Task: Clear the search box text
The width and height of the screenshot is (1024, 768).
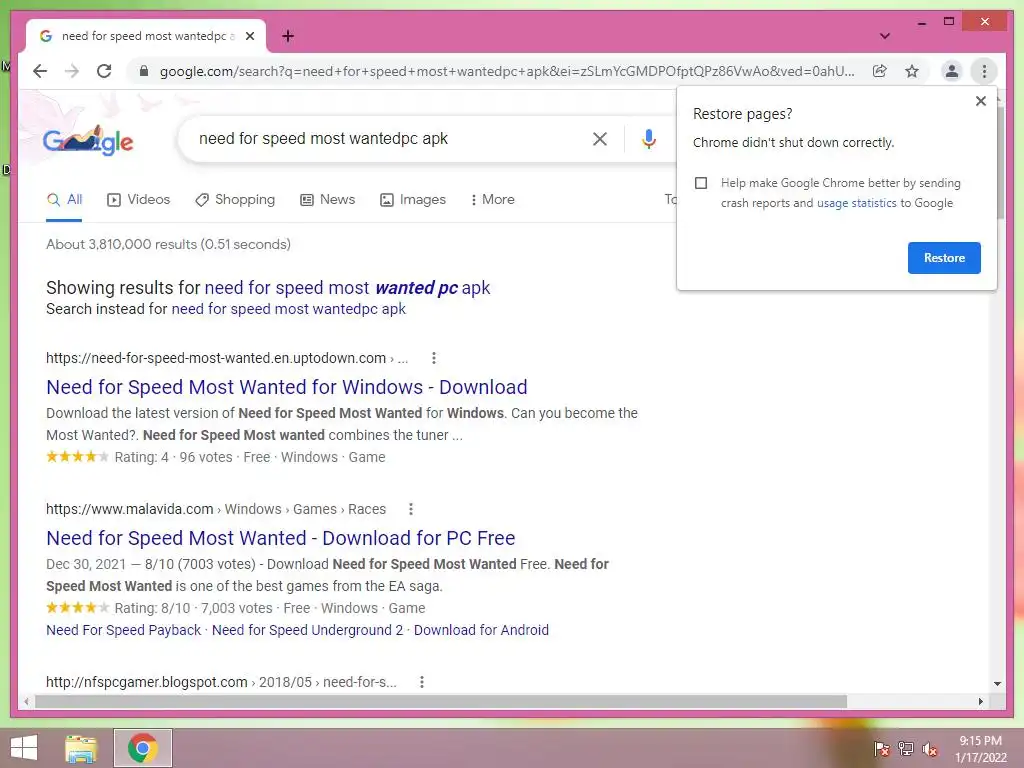Action: point(600,138)
